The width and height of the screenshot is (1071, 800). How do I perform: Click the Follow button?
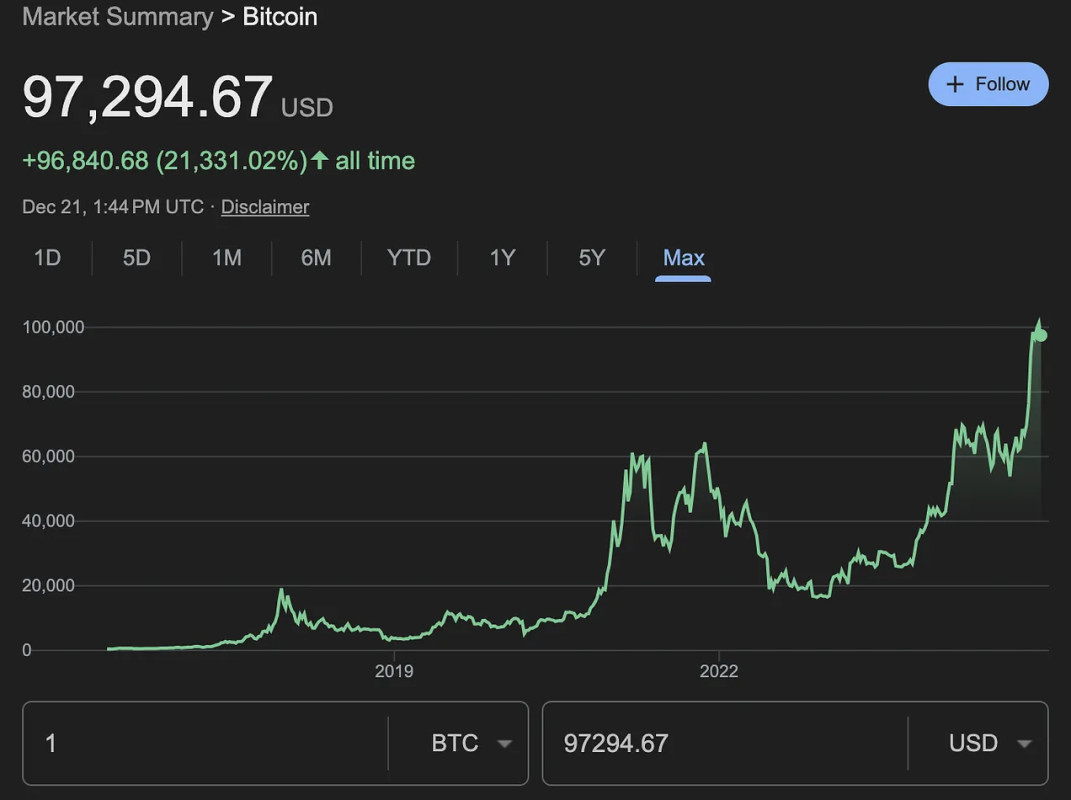coord(988,84)
